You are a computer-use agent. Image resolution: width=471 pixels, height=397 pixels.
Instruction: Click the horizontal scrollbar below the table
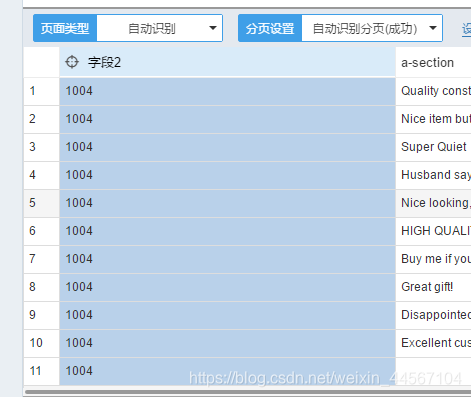248,392
